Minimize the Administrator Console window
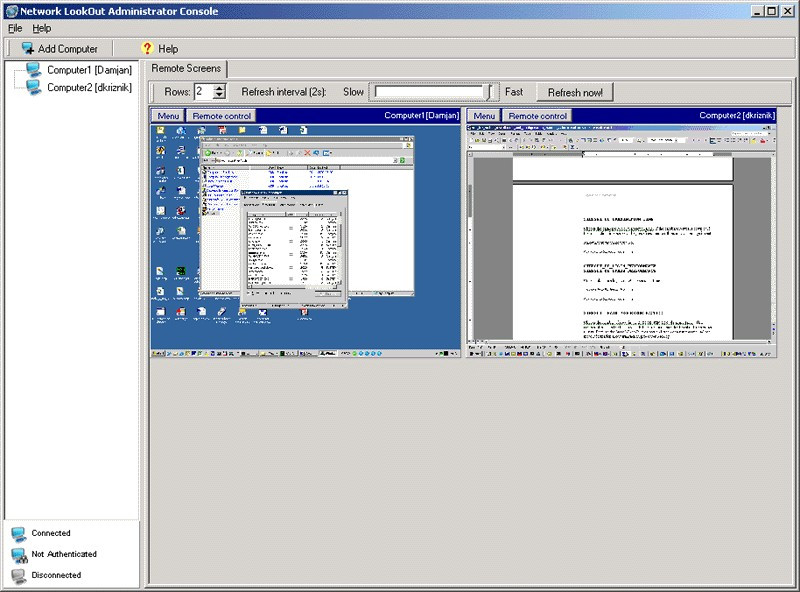 point(758,11)
